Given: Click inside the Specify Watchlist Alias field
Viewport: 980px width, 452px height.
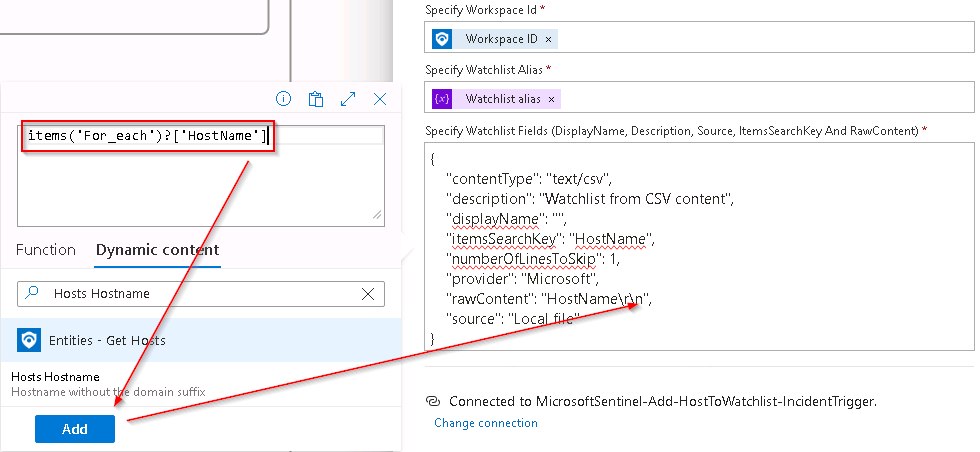Looking at the screenshot, I should pos(699,98).
